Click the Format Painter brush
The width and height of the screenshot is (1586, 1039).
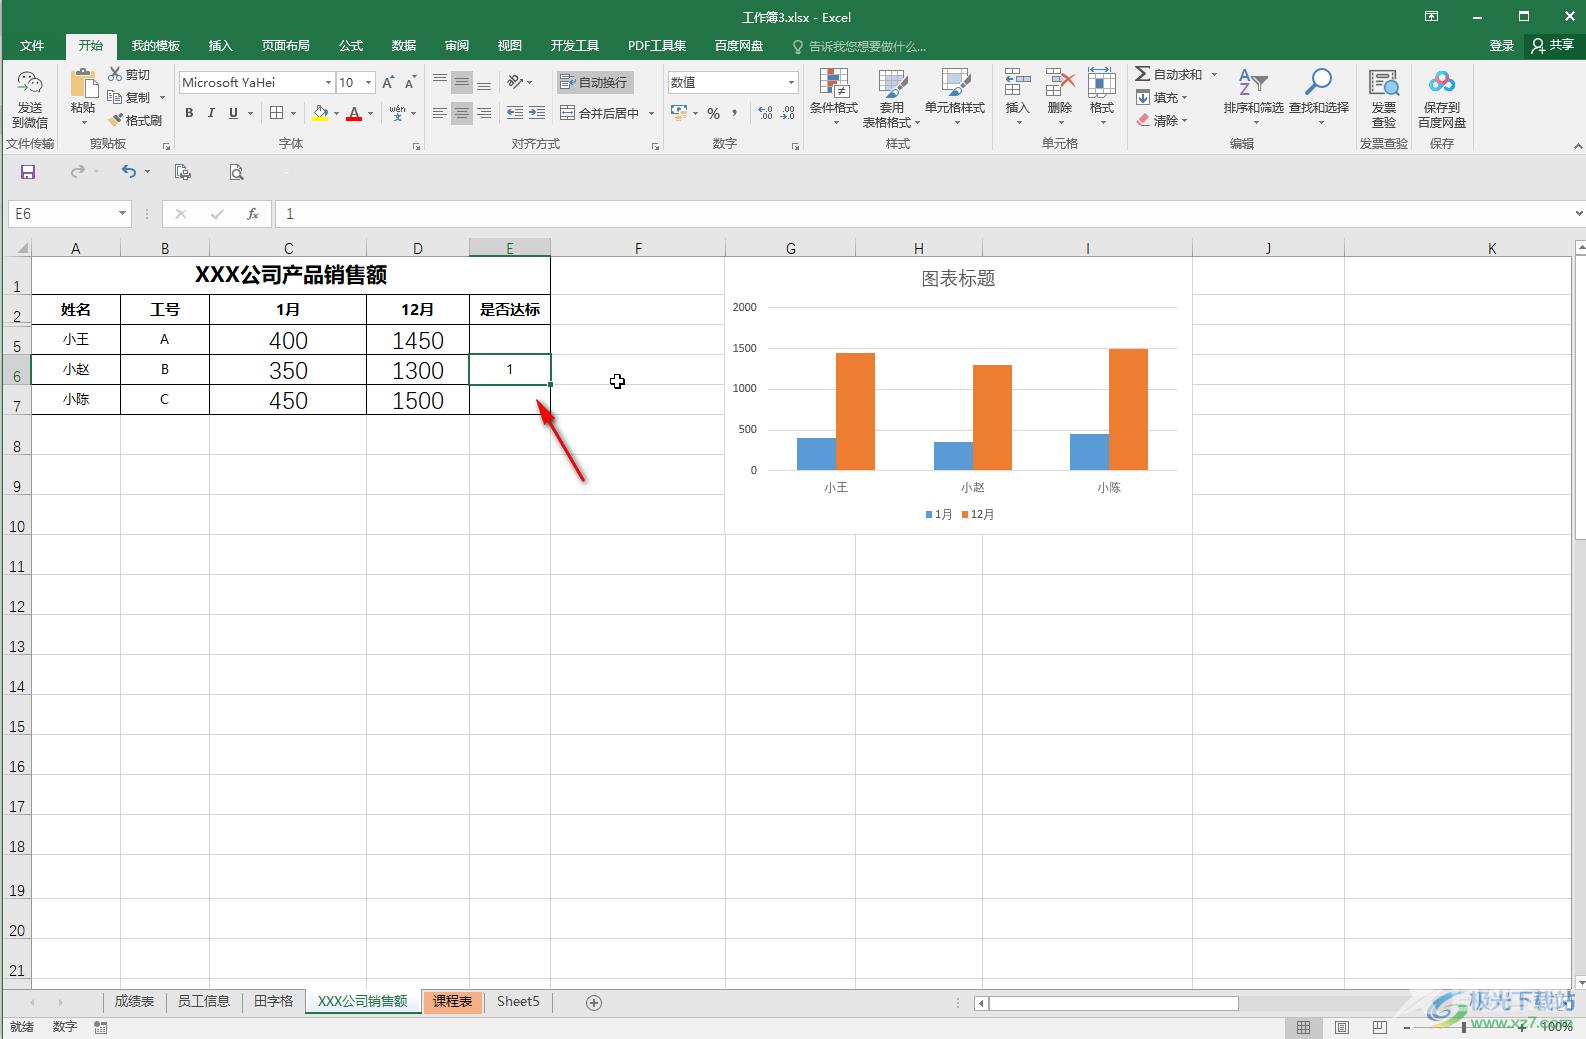pyautogui.click(x=115, y=120)
